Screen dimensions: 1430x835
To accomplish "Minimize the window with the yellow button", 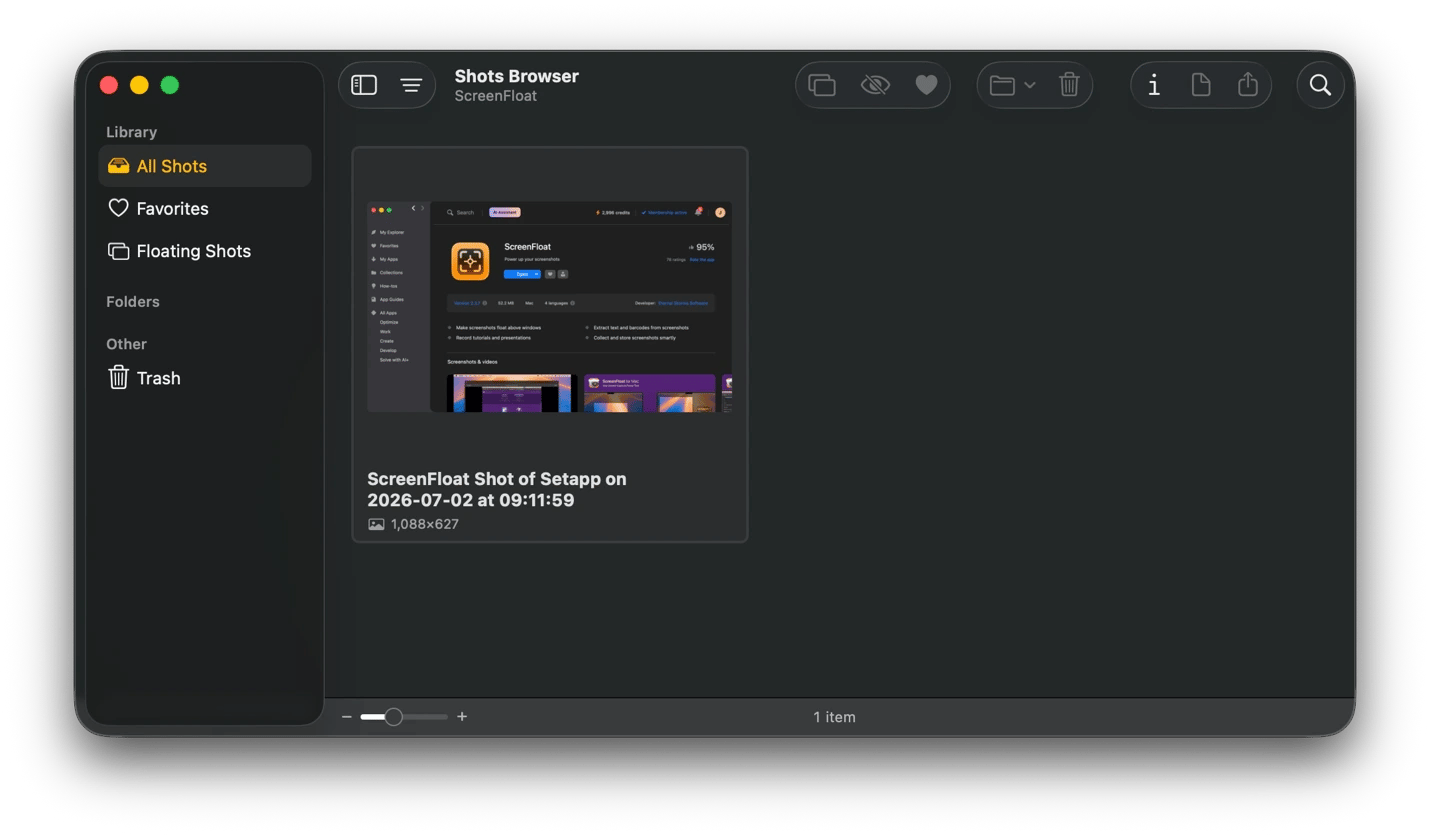I will pos(139,85).
